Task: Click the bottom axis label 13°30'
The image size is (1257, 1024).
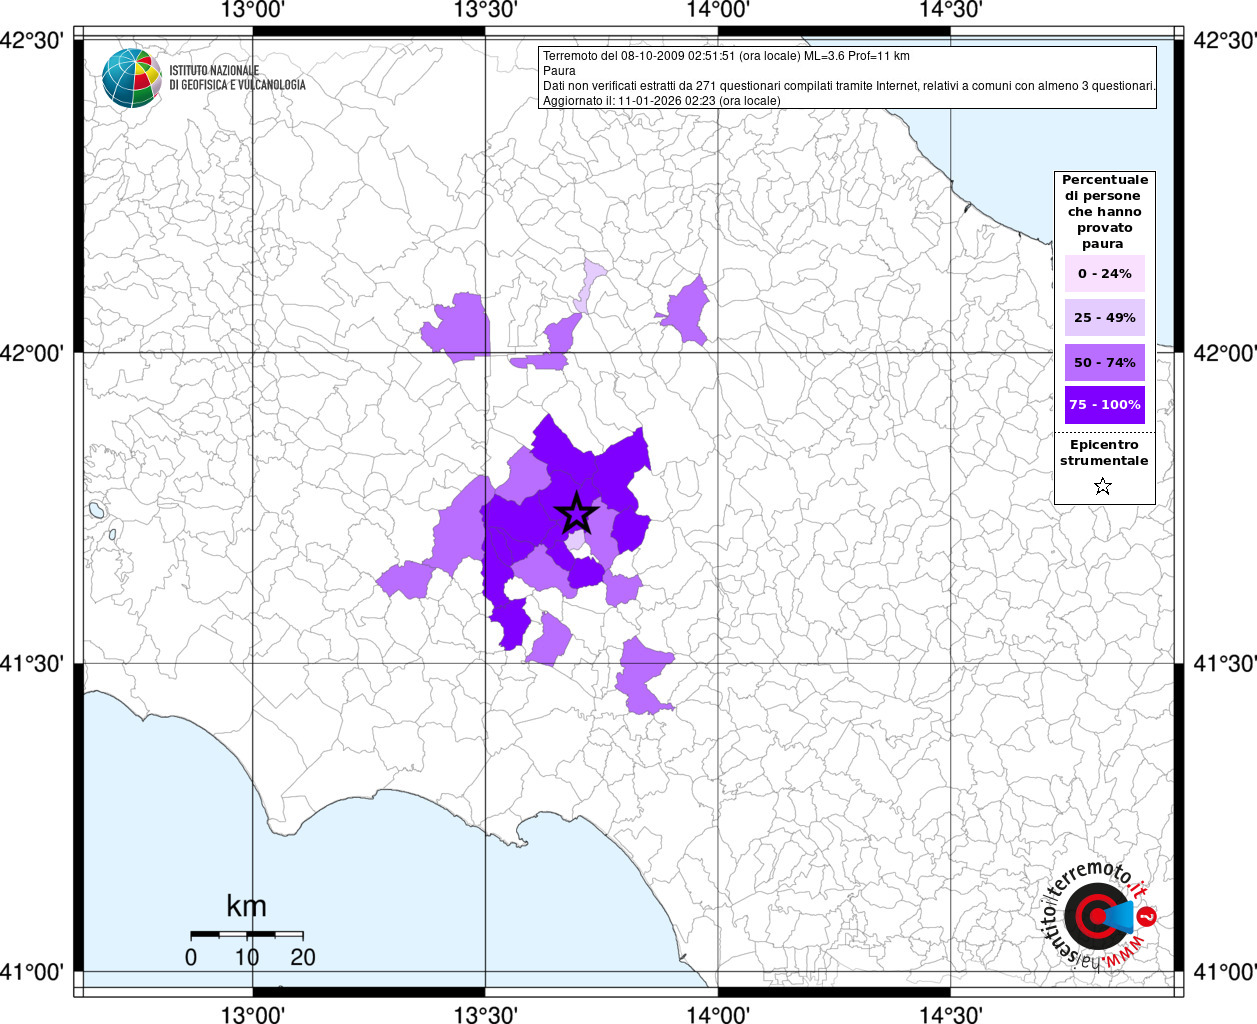Action: point(485,1014)
